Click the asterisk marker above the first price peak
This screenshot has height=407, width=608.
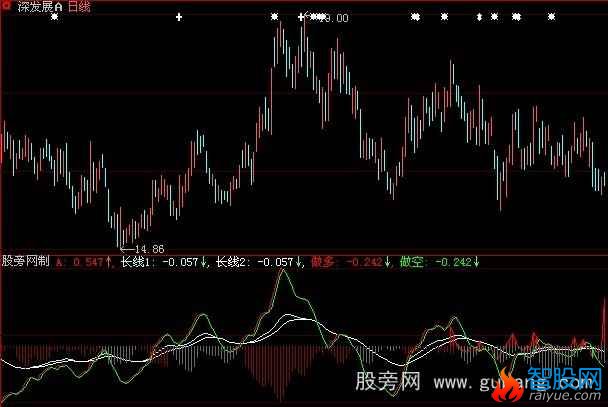tap(275, 17)
